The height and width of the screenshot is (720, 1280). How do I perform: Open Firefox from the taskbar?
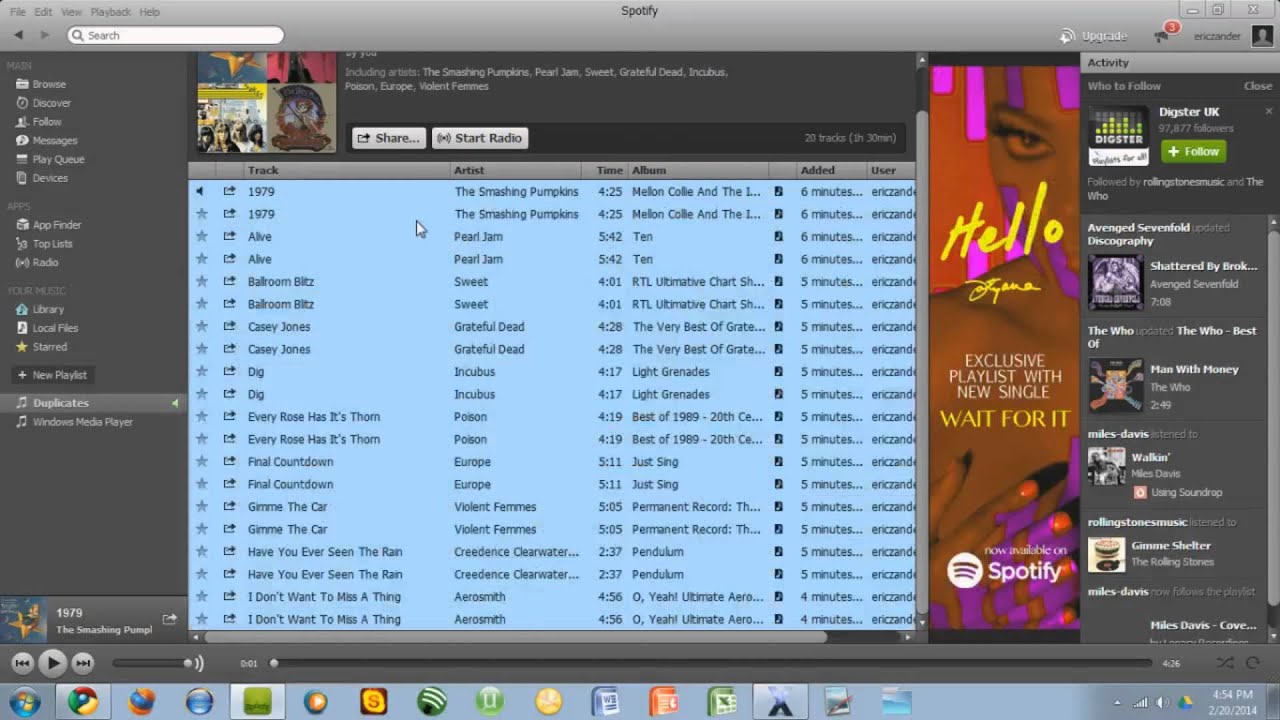[x=142, y=701]
